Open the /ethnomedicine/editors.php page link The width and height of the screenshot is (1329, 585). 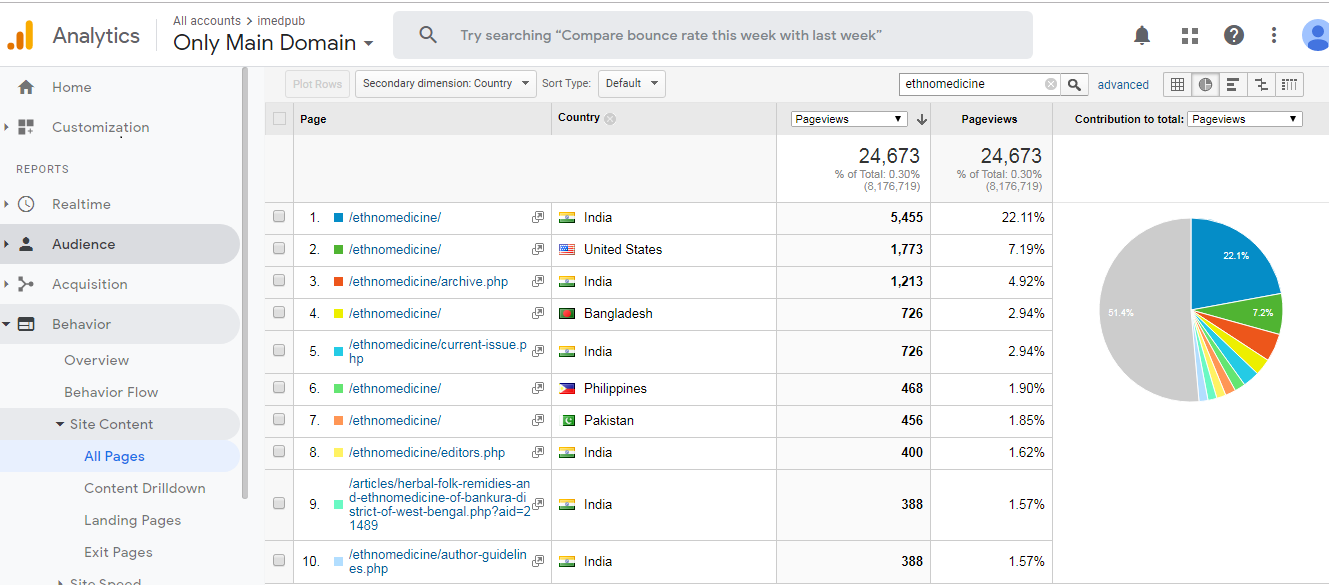[x=427, y=452]
